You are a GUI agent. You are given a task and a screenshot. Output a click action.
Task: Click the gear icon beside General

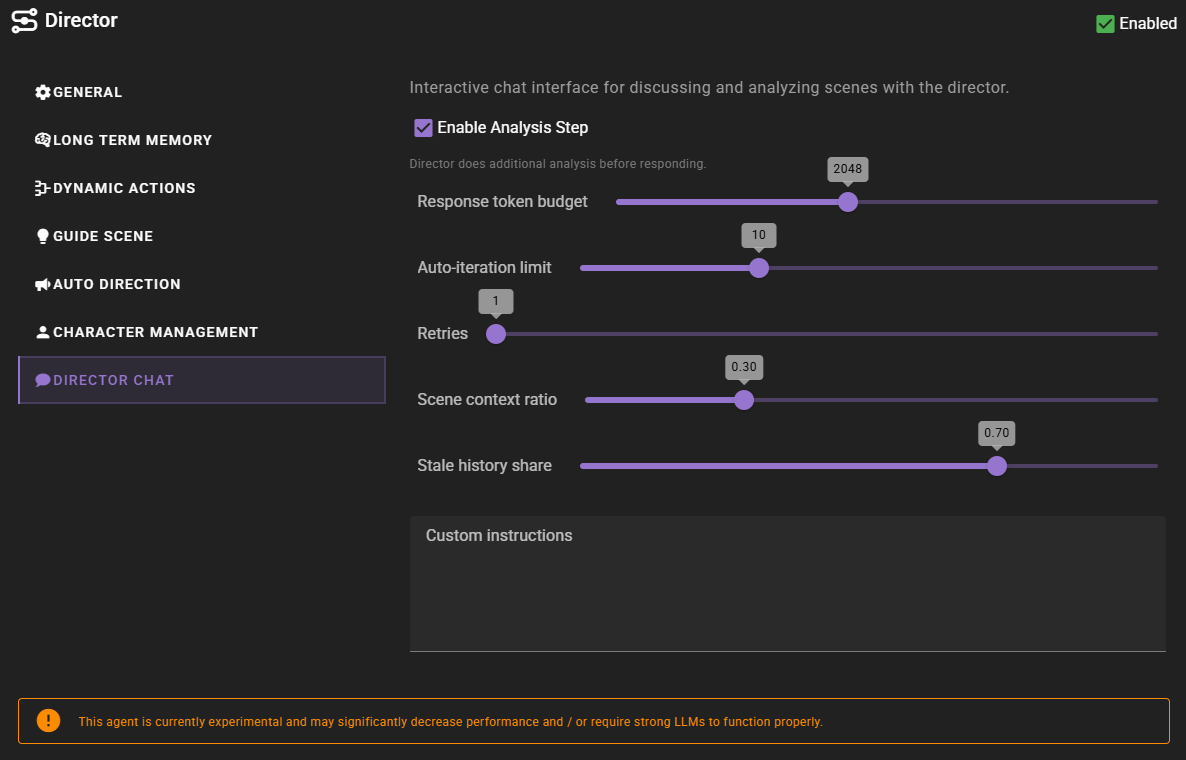point(43,92)
